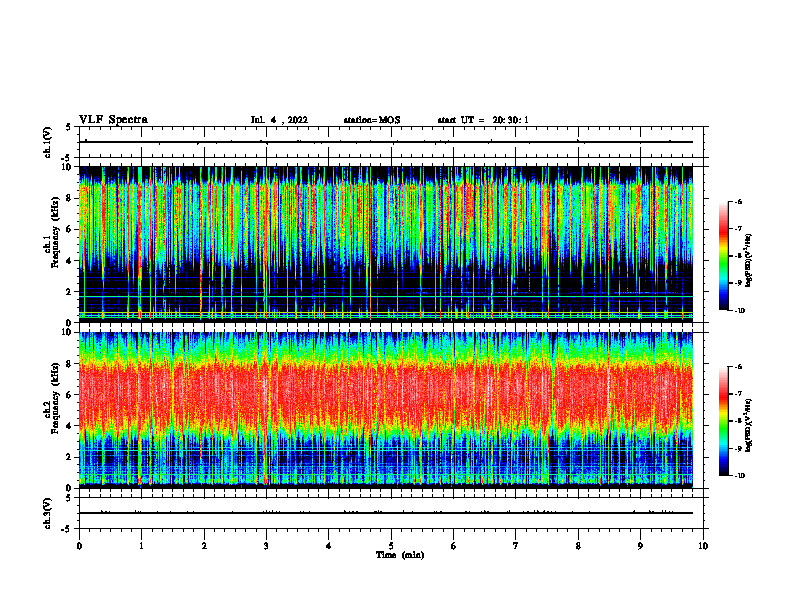Click the "-10" label on ch.2 color bar
The width and height of the screenshot is (792, 612).
click(x=740, y=476)
